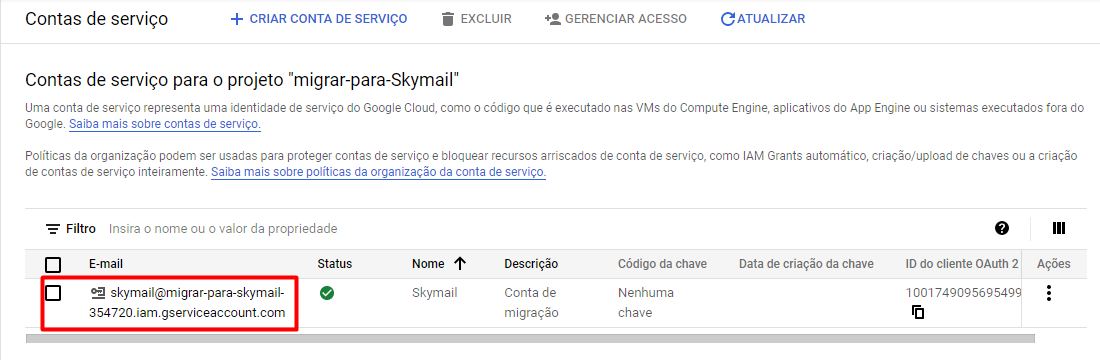Screen dimensions: 1100x360
Task: Check the skymail service account row
Action: pyautogui.click(x=53, y=293)
